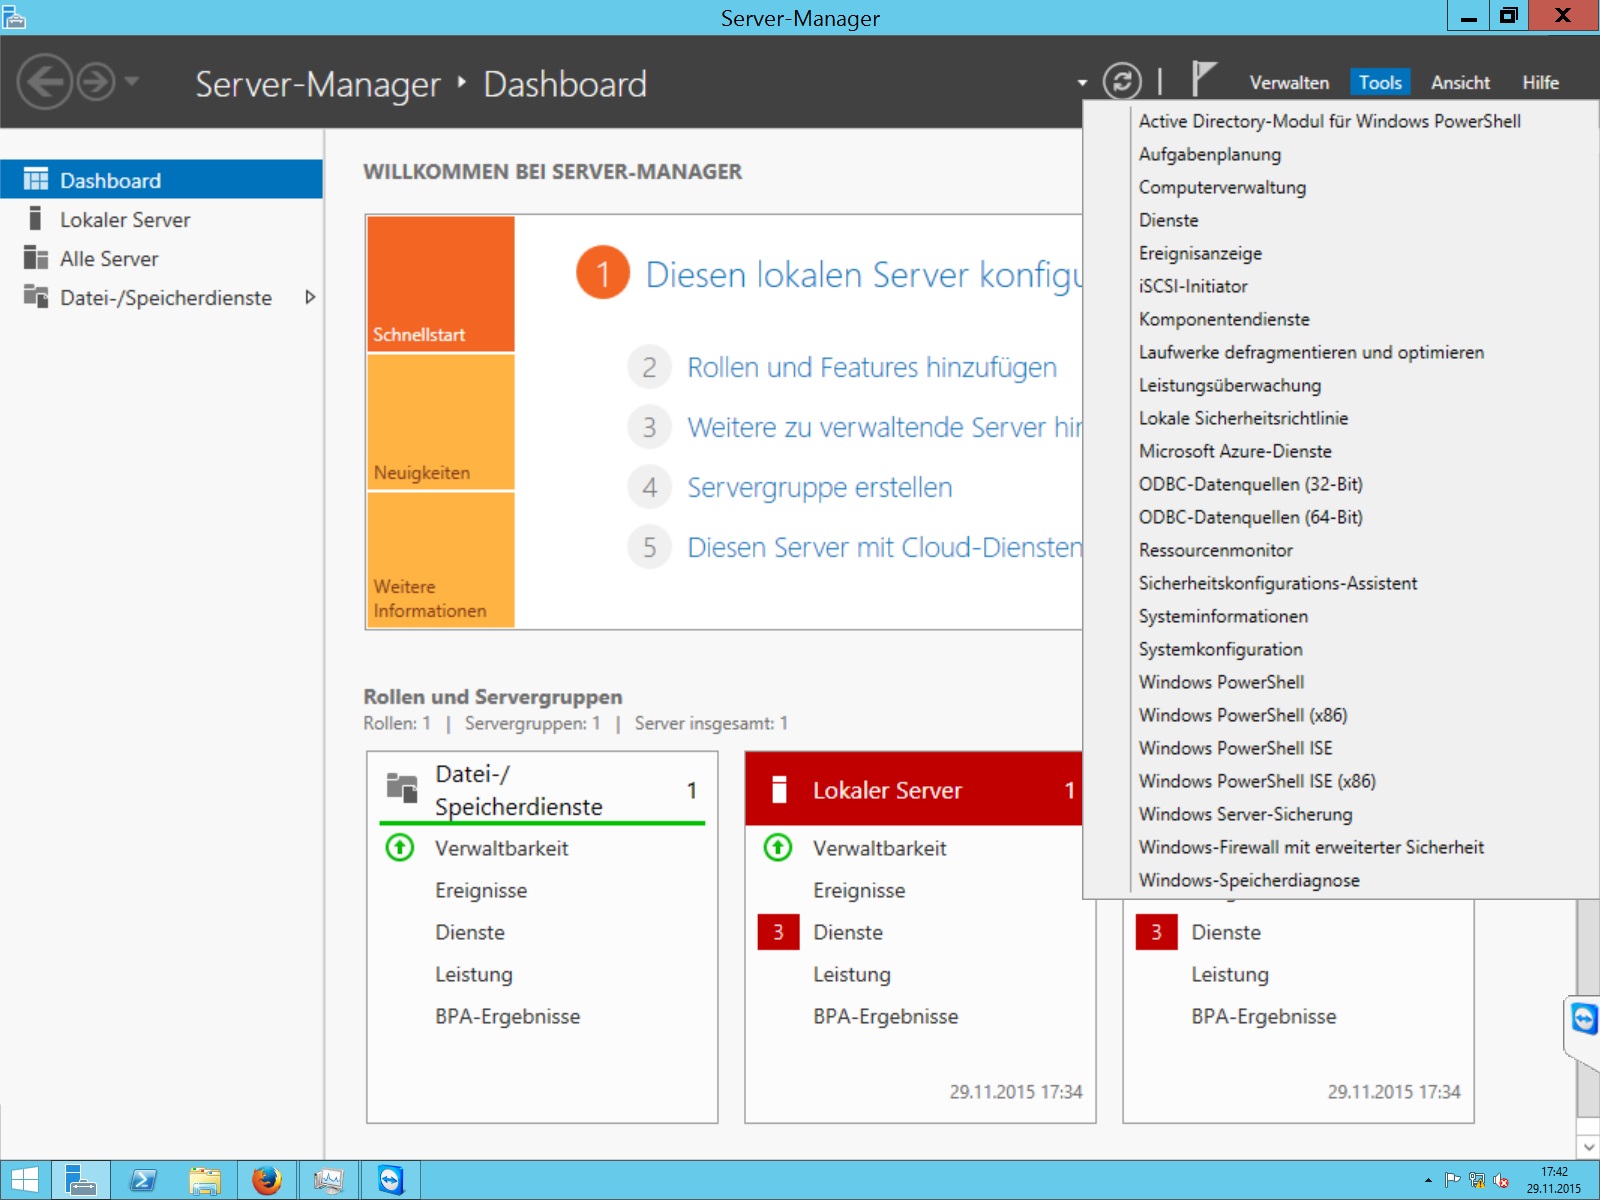Open the Hilfe menu
This screenshot has height=1200, width=1600.
[x=1540, y=83]
